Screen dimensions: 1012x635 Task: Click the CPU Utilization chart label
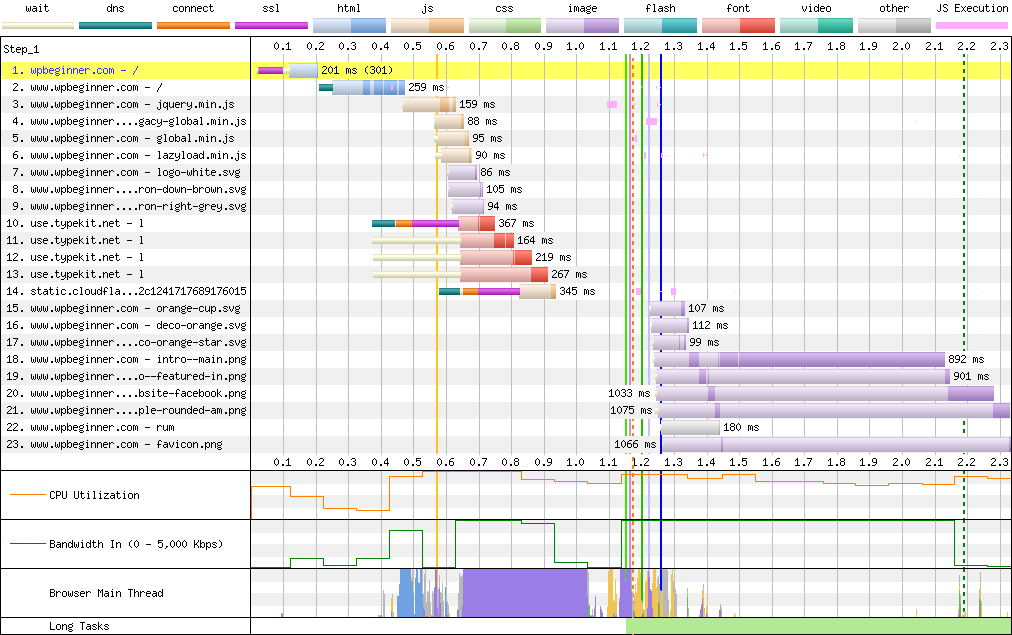click(x=94, y=495)
